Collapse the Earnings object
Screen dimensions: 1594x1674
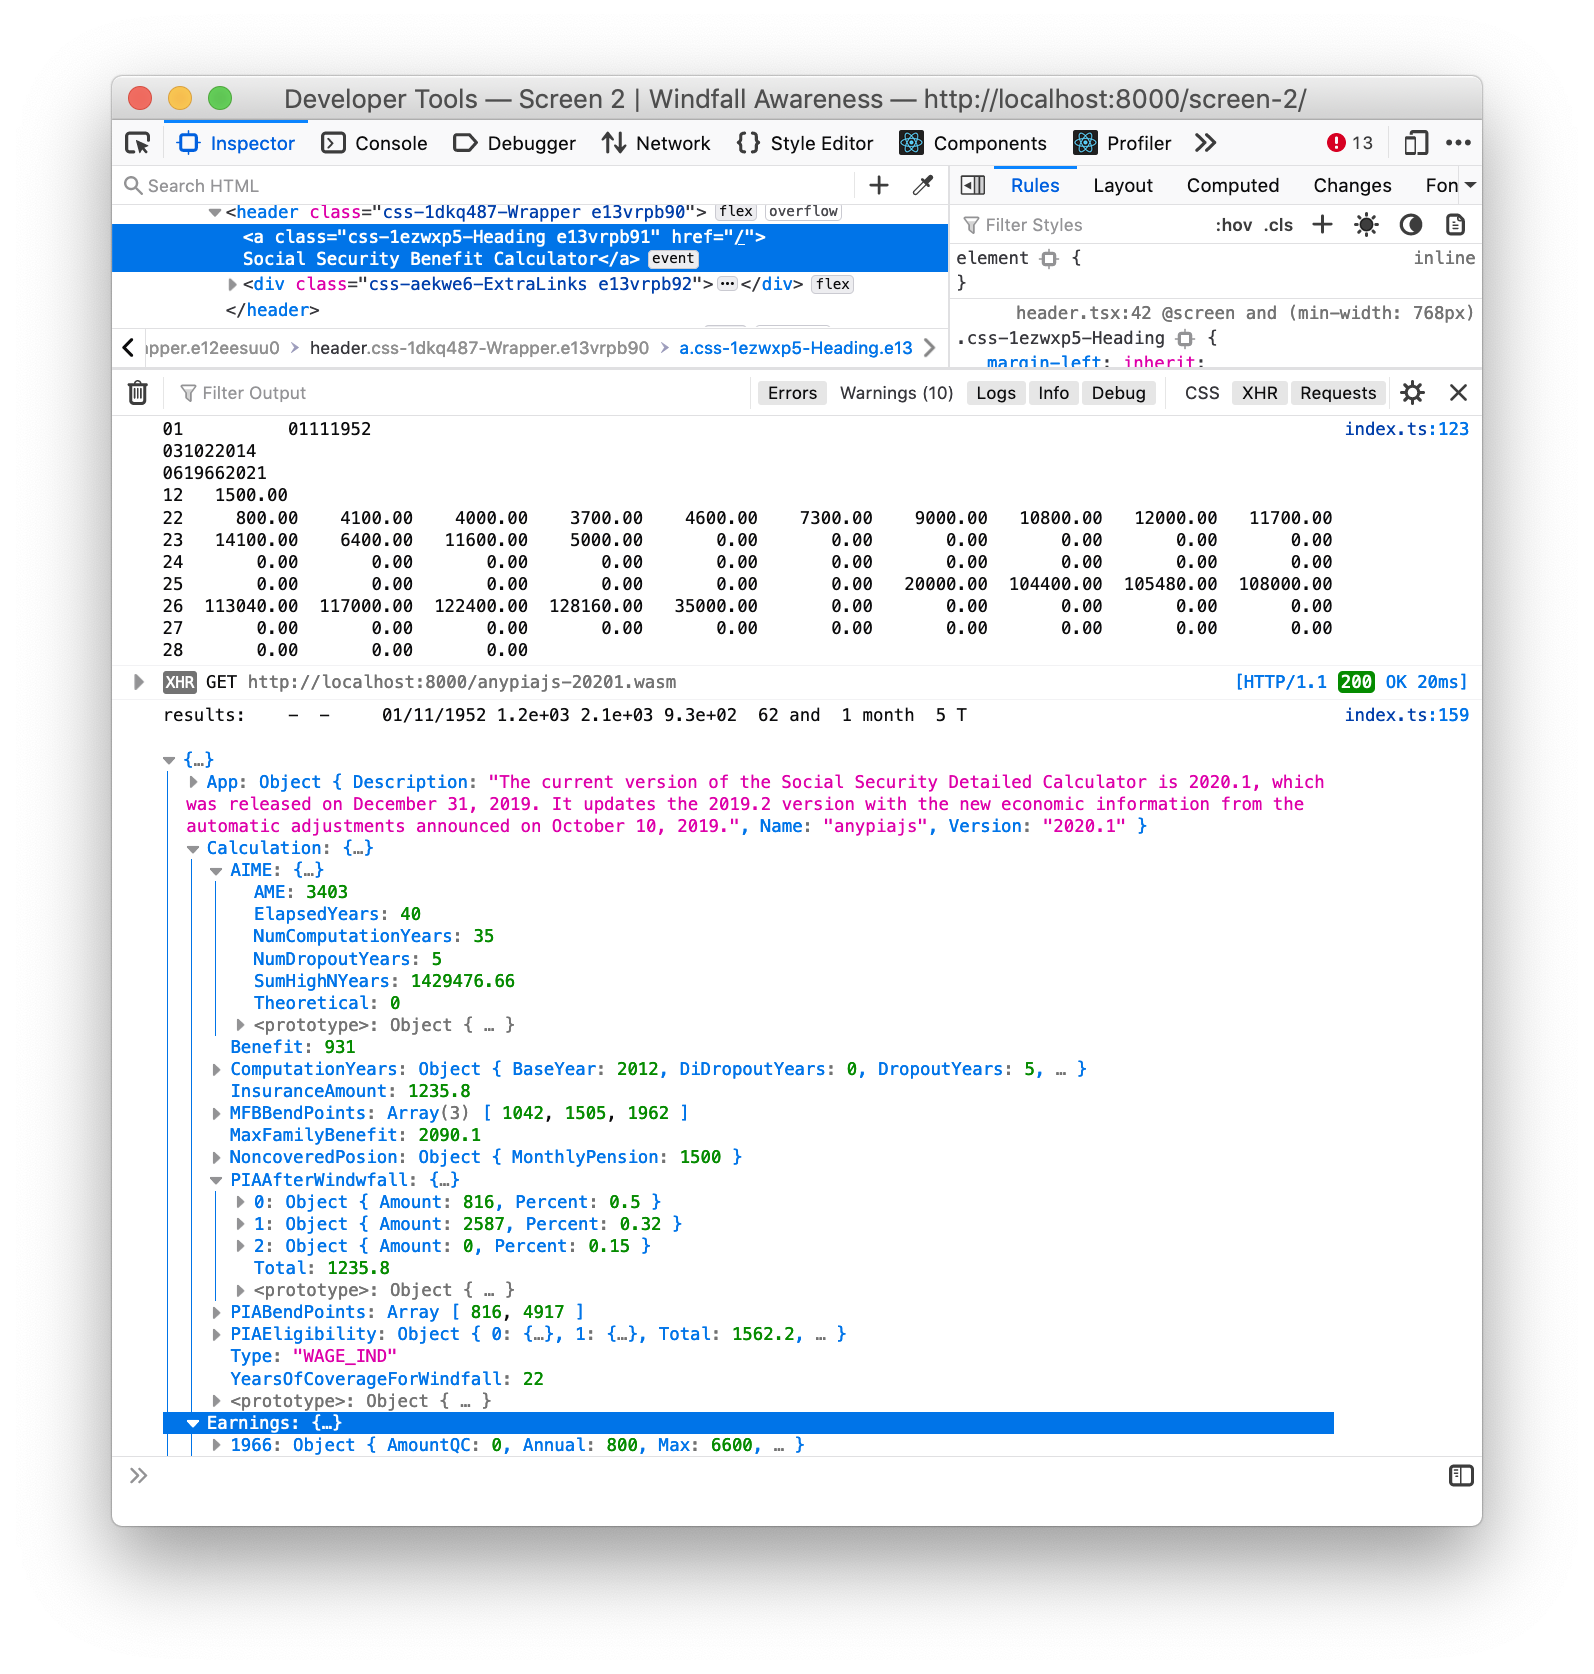[193, 1424]
